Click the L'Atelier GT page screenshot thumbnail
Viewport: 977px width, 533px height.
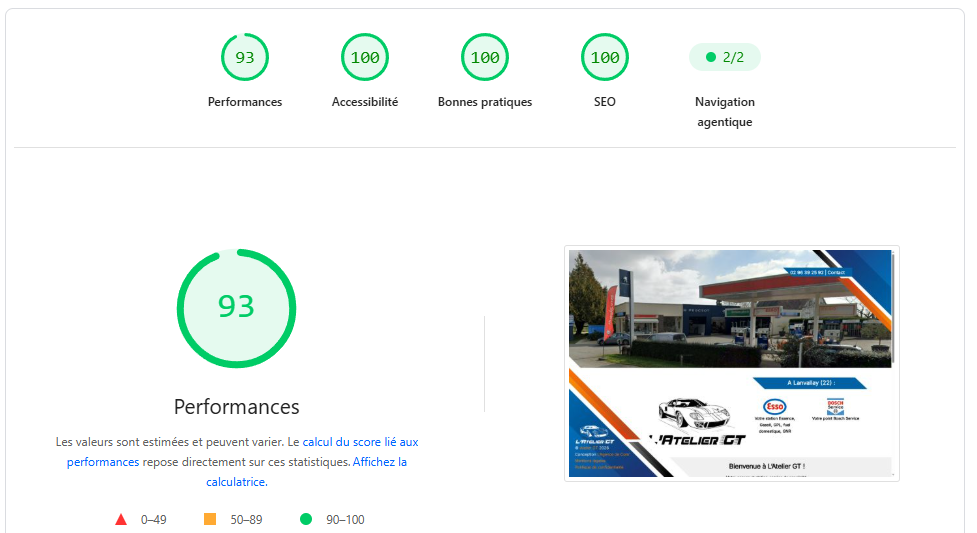[x=732, y=363]
